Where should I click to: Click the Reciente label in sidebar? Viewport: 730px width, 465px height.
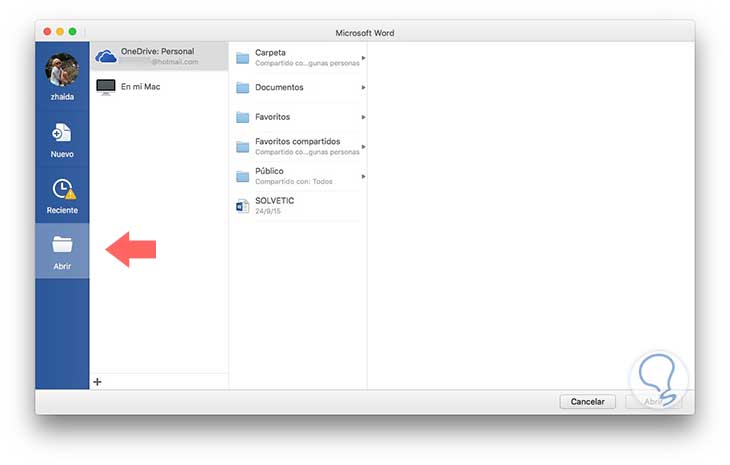pos(62,210)
